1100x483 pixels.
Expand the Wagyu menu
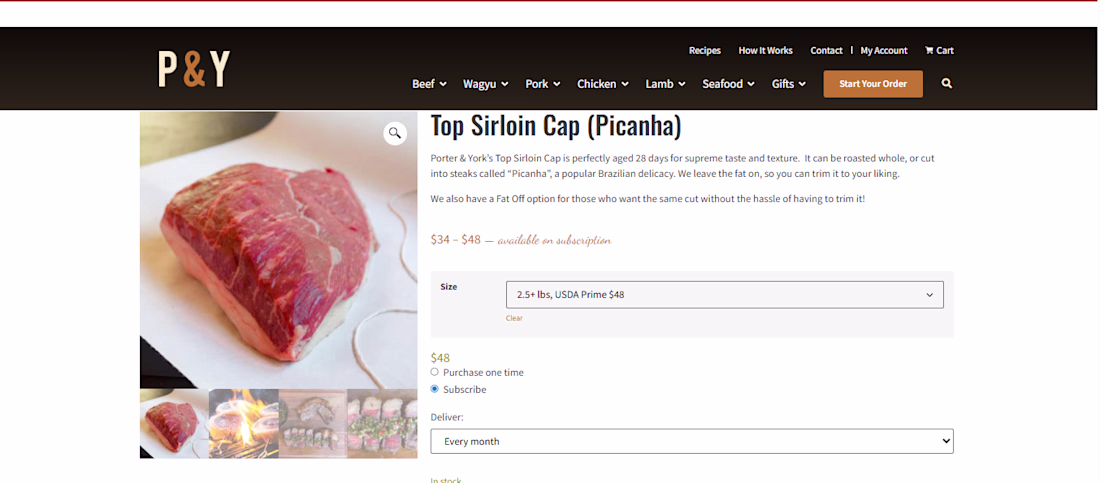coord(486,84)
